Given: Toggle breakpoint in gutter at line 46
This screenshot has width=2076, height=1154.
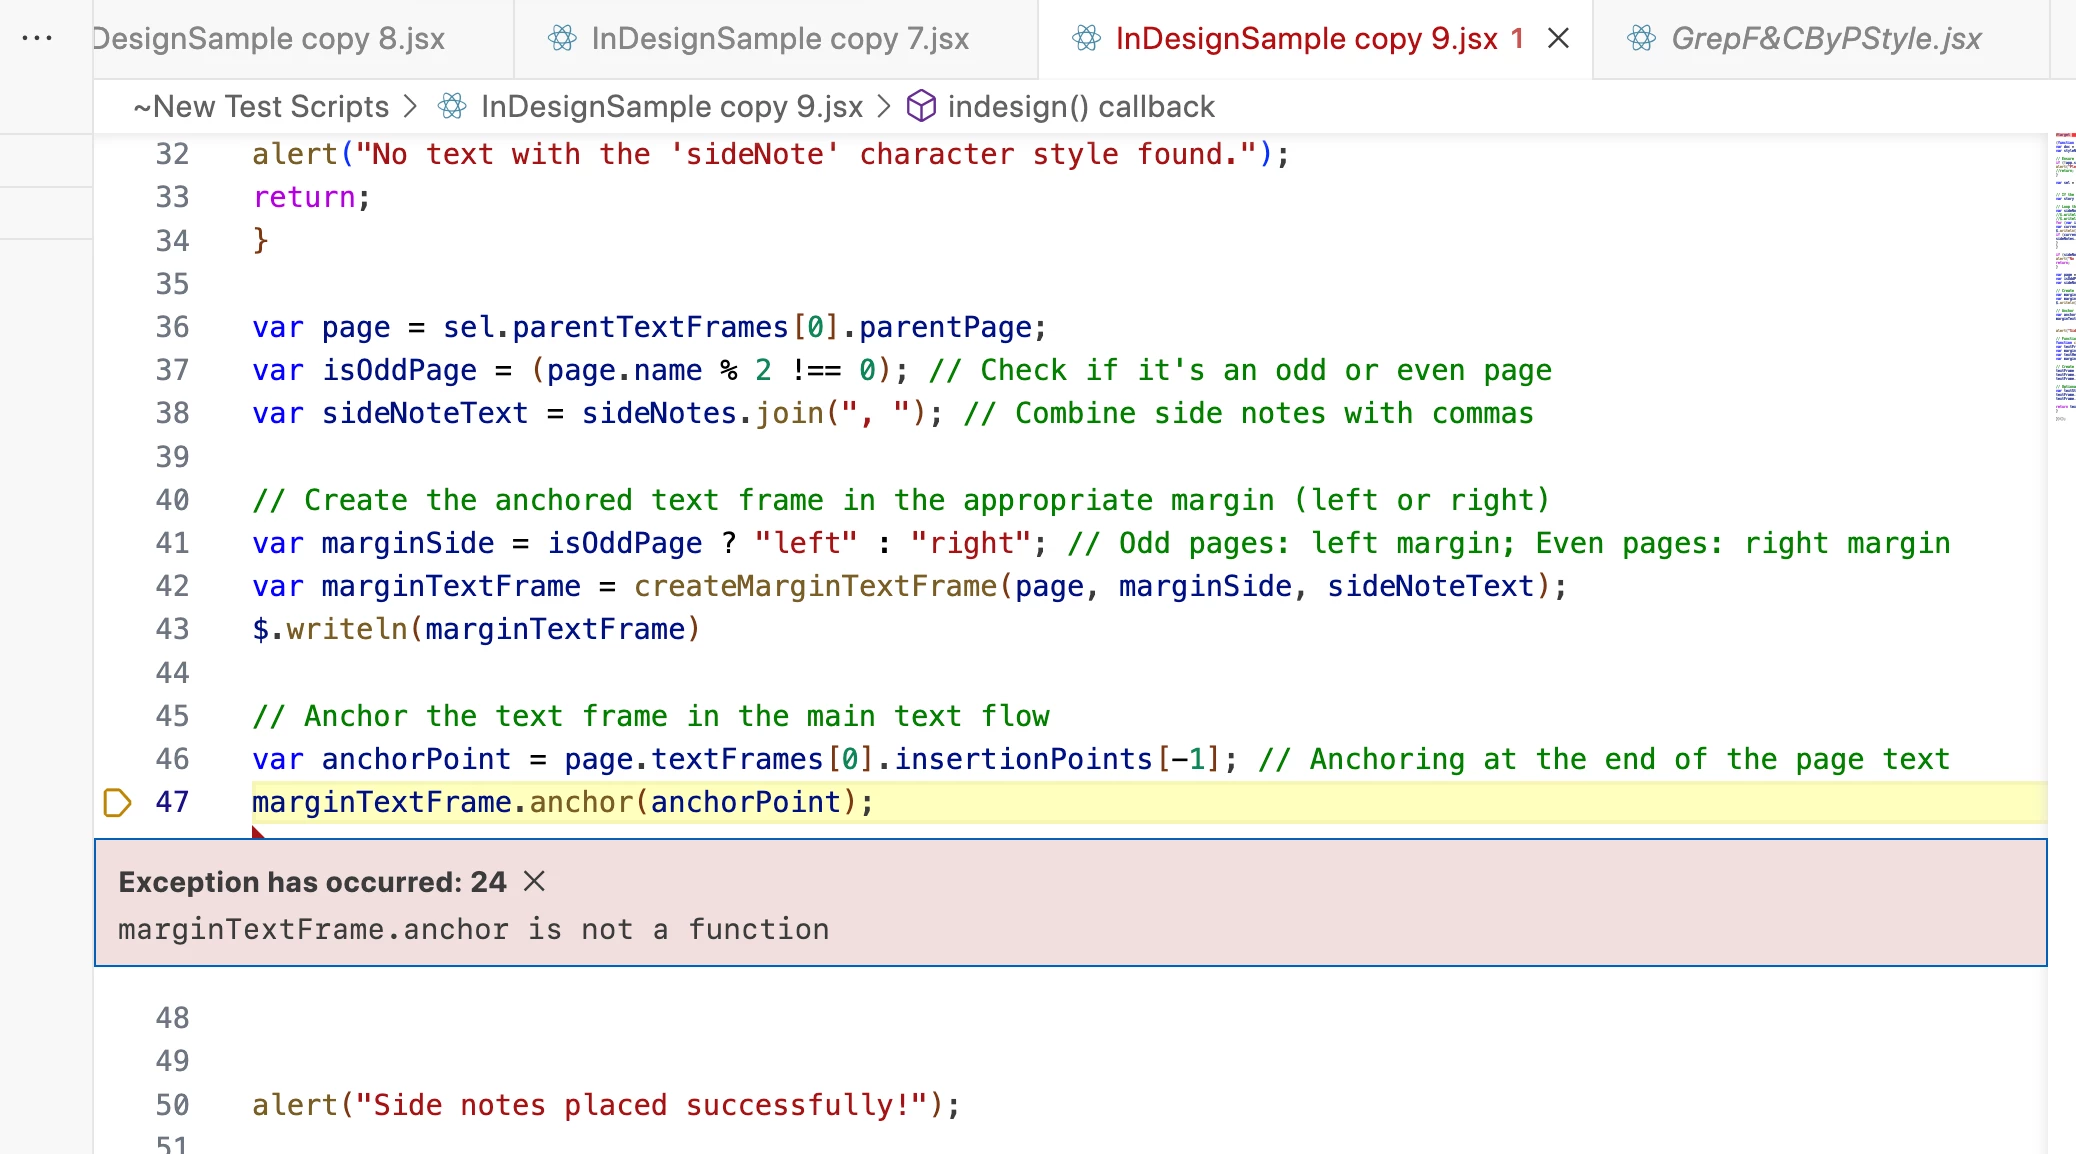Looking at the screenshot, I should point(117,759).
